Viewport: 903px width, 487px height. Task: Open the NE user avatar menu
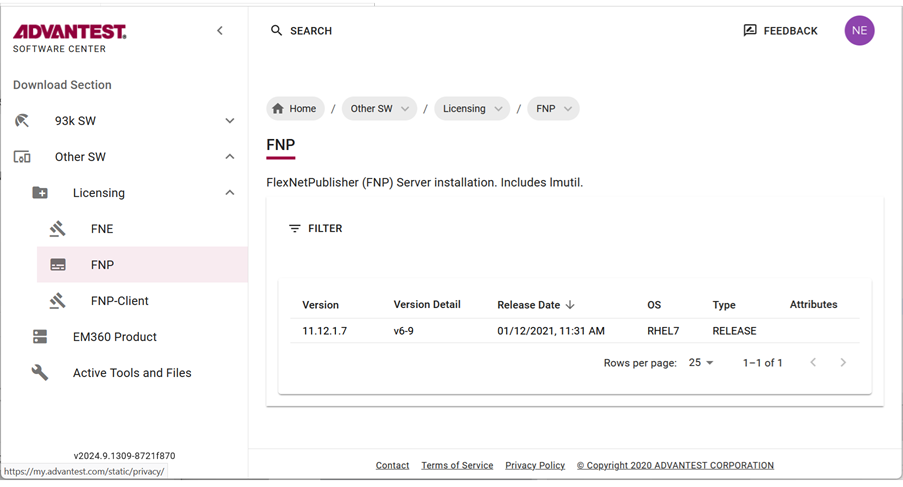(859, 31)
